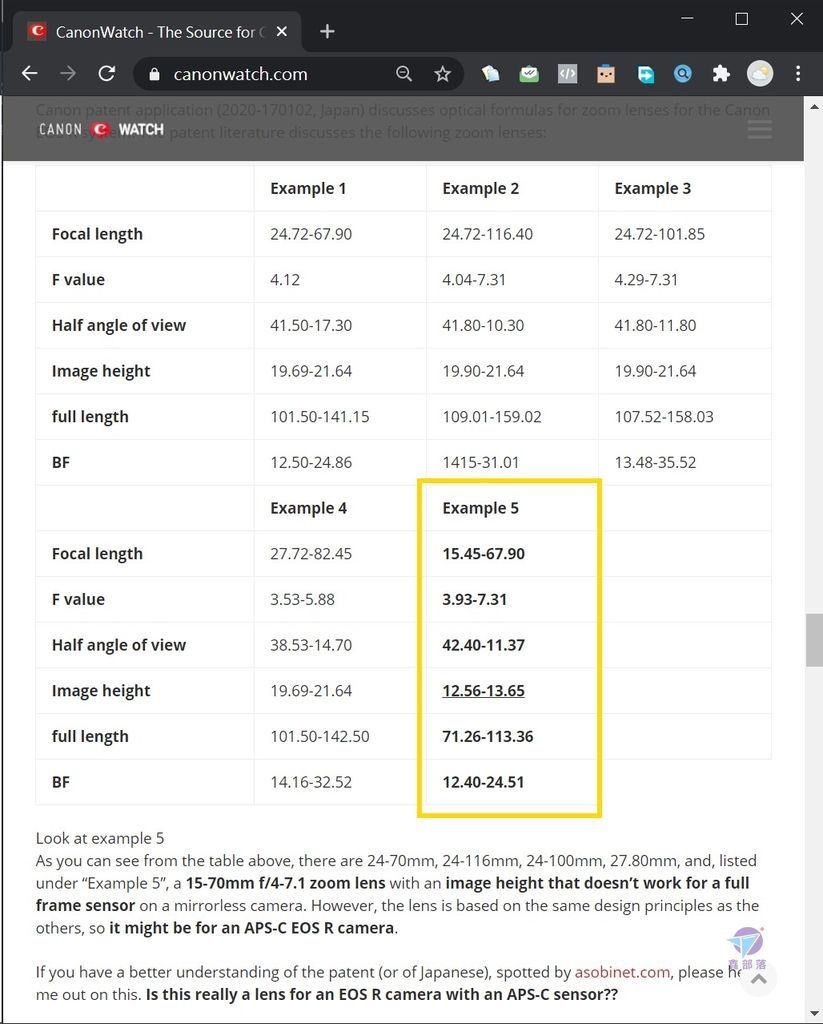The width and height of the screenshot is (823, 1024).
Task: Click the scrollbar down arrow
Action: pyautogui.click(x=814, y=1014)
